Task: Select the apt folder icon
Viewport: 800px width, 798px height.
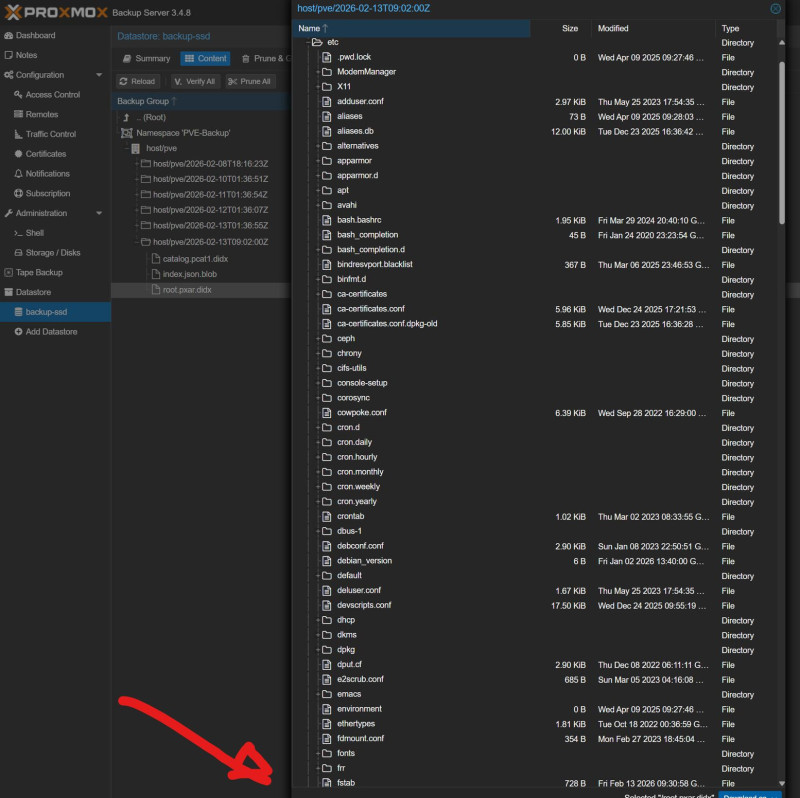Action: pyautogui.click(x=327, y=190)
